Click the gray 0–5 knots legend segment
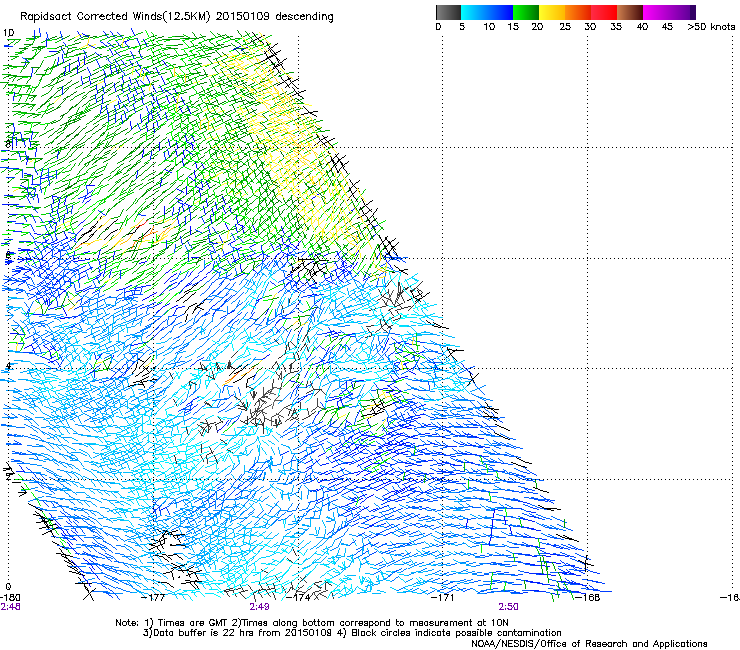 448,12
